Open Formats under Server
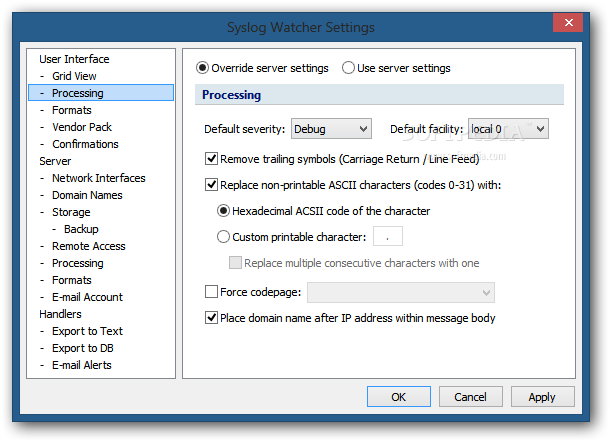Screen dimensions: 610x442 72,280
